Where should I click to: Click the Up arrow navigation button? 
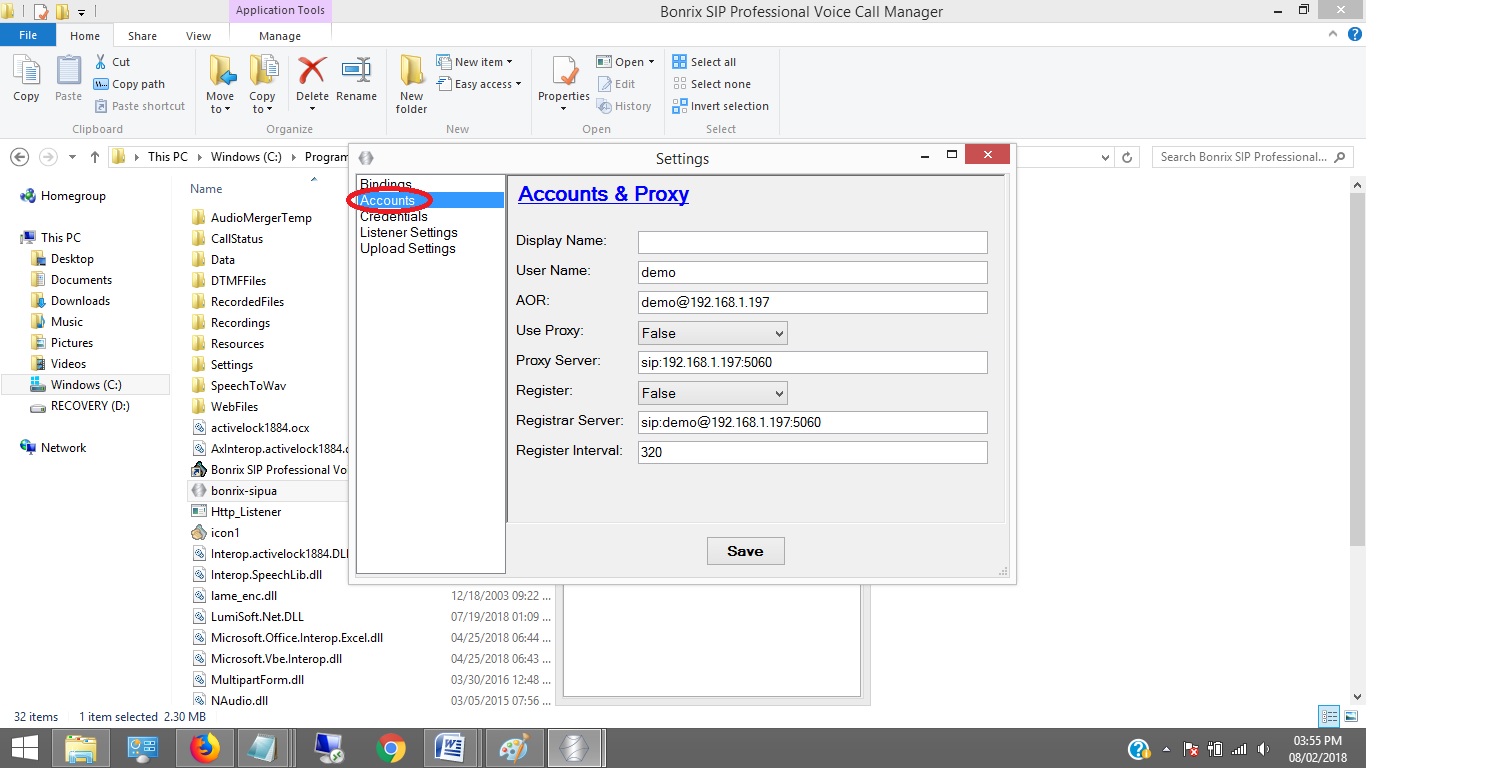coord(95,157)
